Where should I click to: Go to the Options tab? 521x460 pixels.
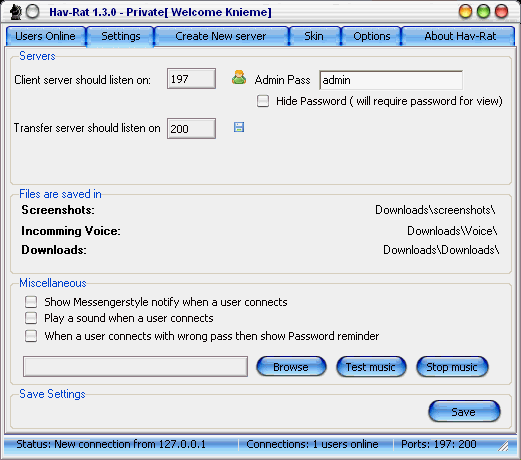372,36
